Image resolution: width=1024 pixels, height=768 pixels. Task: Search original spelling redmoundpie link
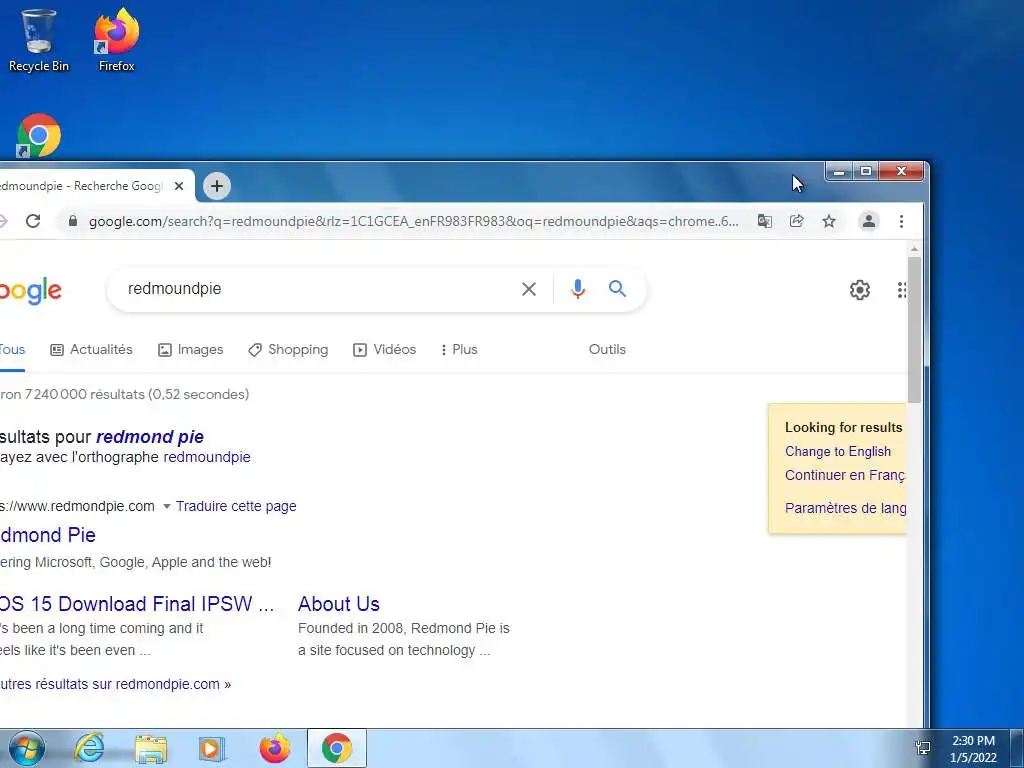(207, 457)
